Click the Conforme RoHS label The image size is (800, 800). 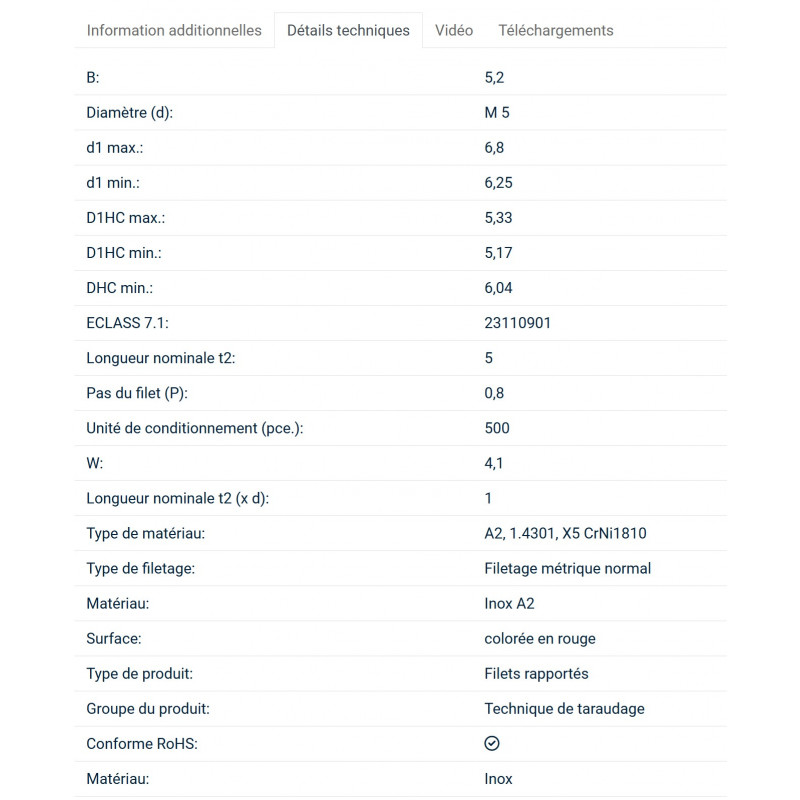[x=142, y=744]
